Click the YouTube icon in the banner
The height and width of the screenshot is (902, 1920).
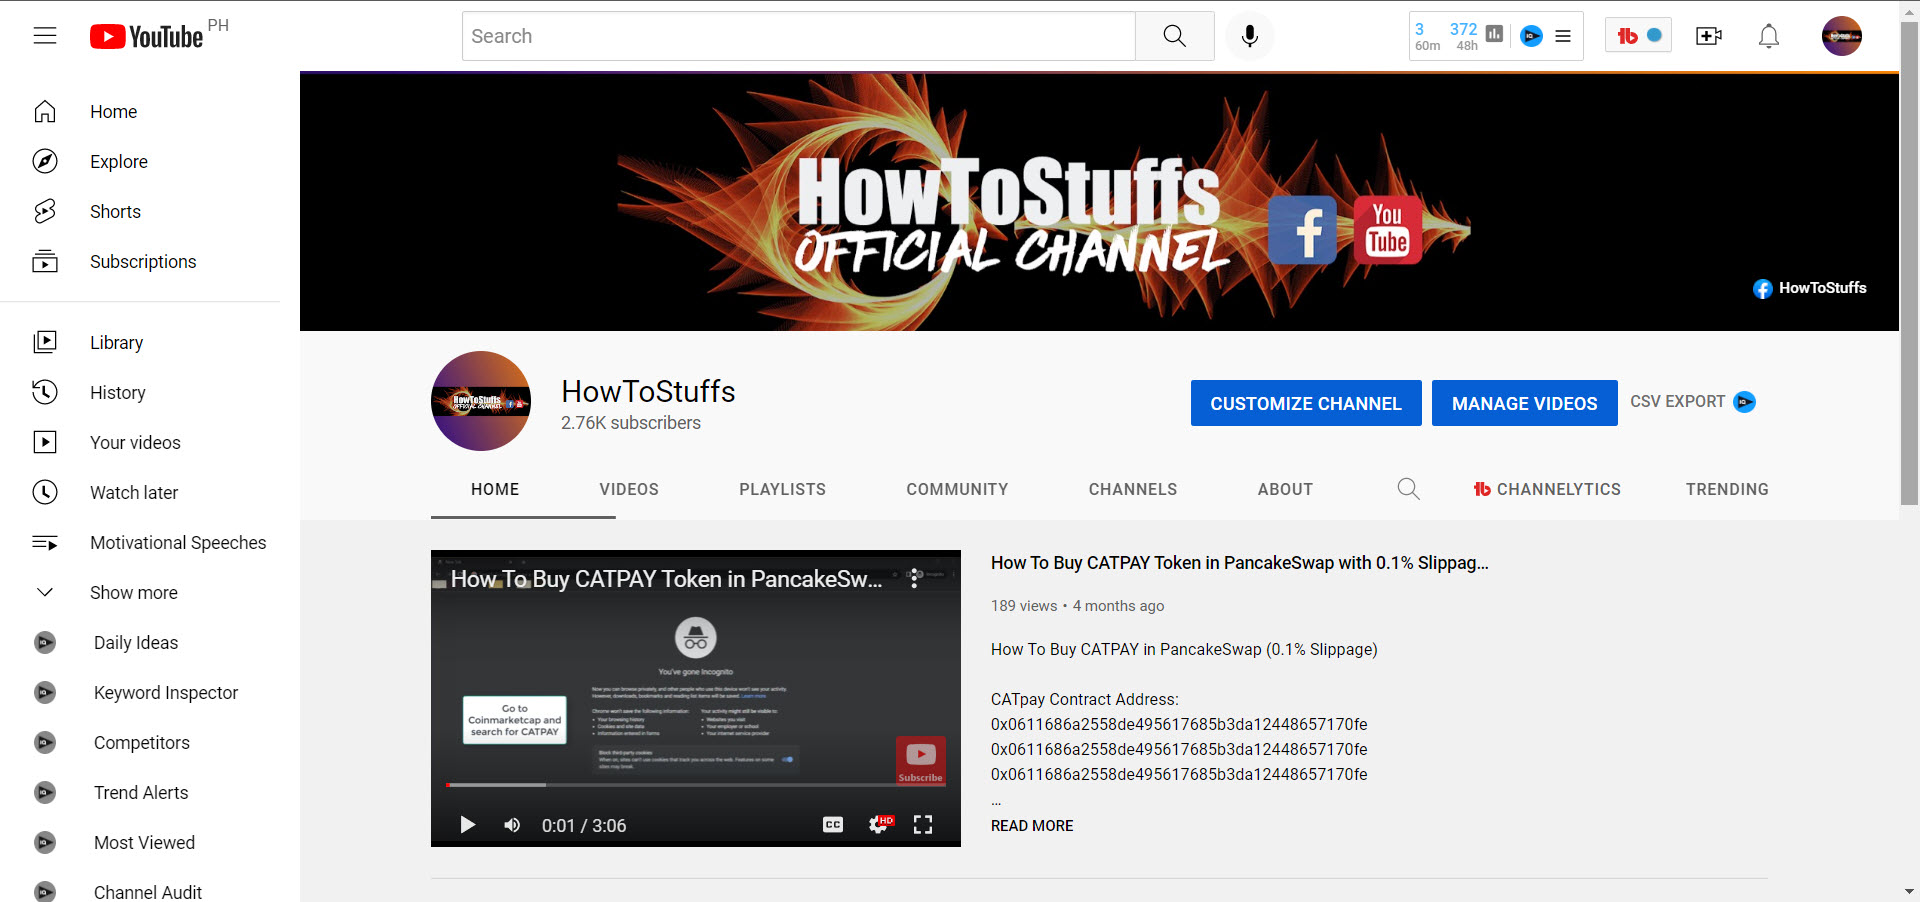tap(1388, 230)
